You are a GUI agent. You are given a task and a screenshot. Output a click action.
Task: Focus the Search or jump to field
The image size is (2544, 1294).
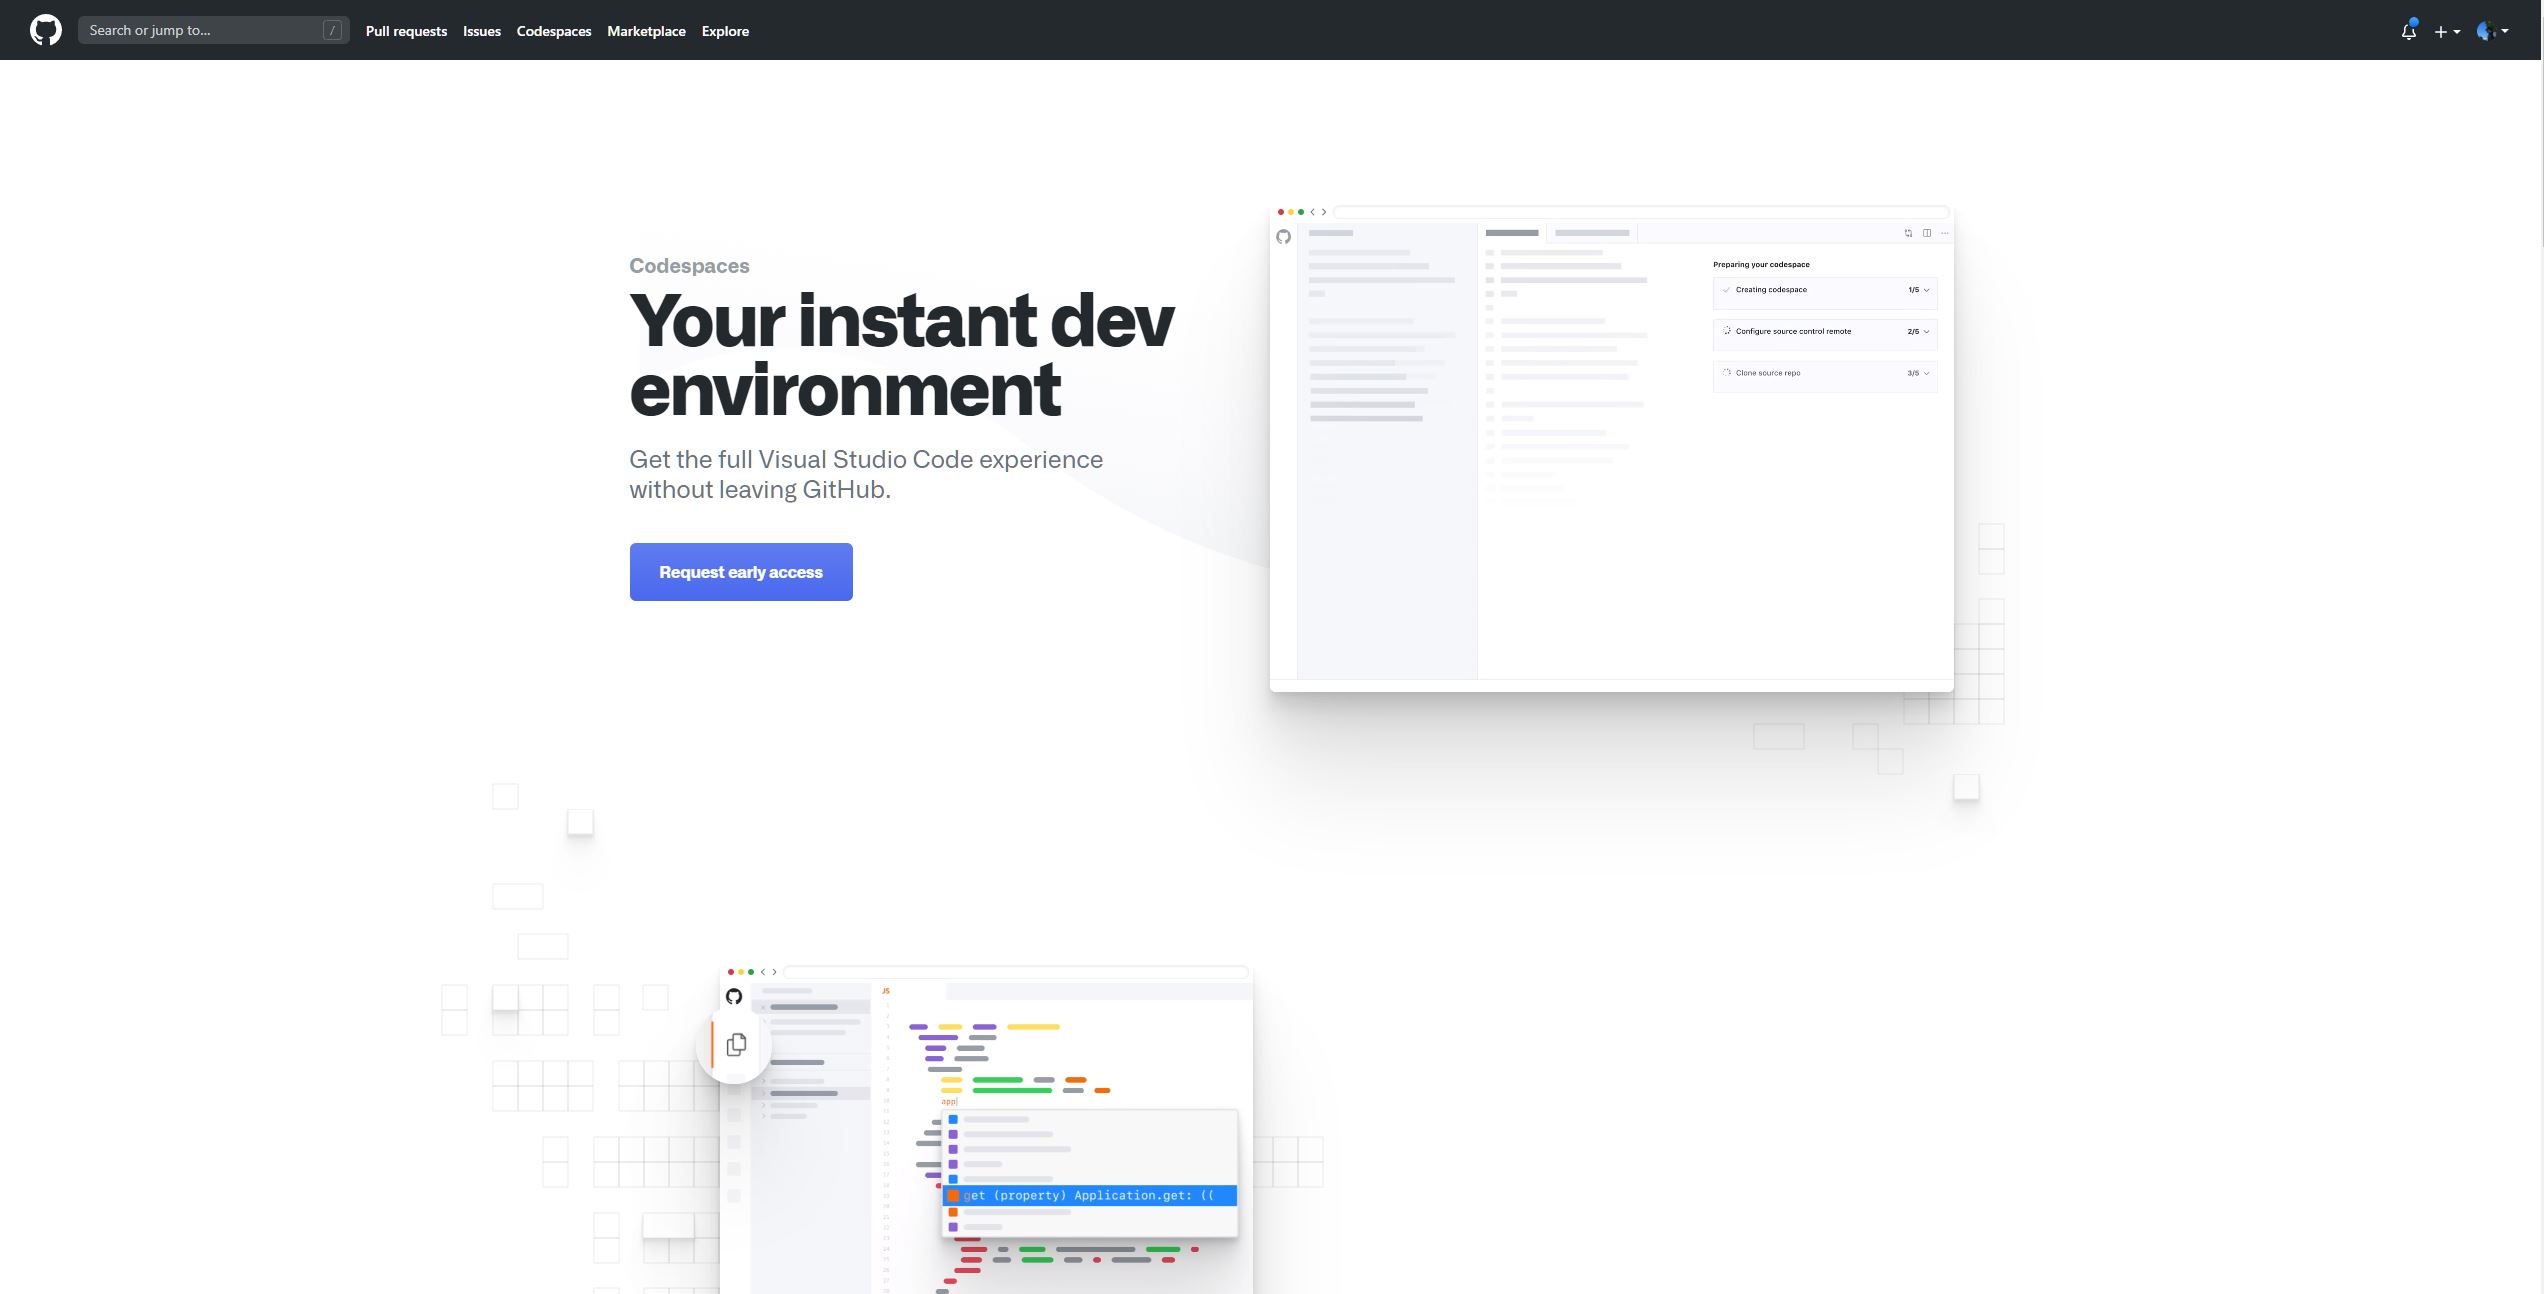pos(200,31)
